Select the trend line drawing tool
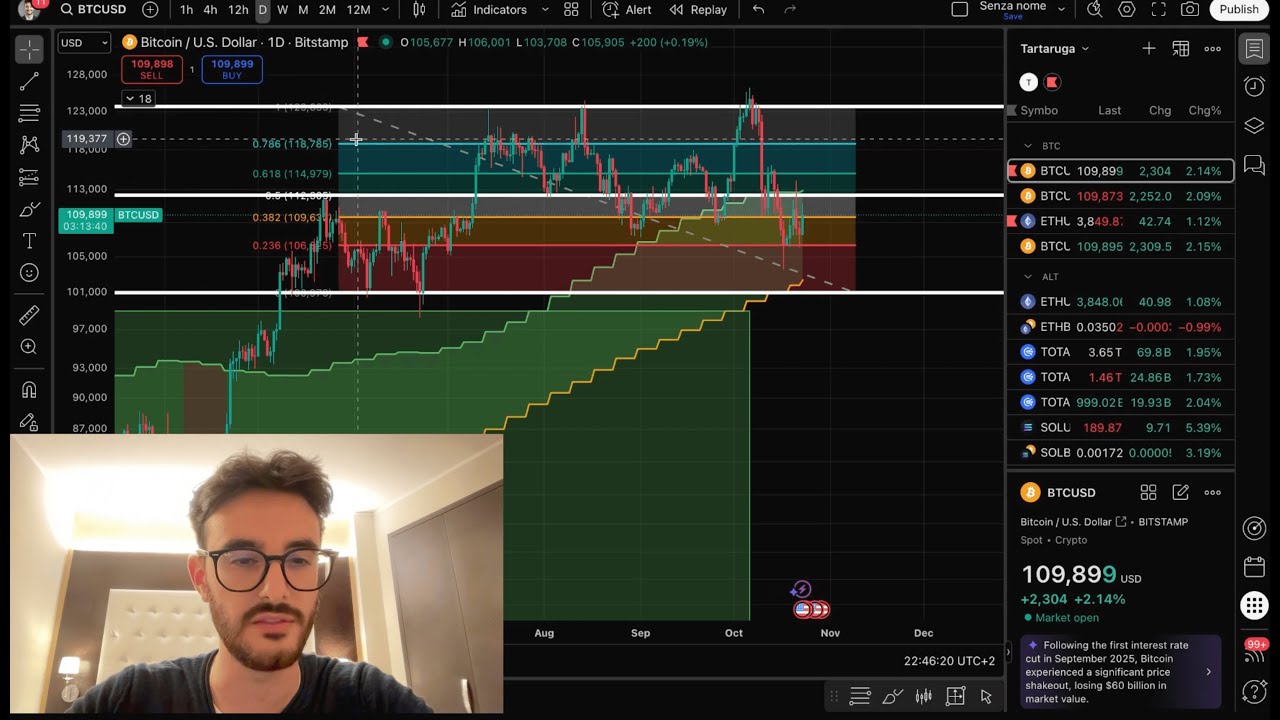This screenshot has width=1280, height=720. pos(29,82)
